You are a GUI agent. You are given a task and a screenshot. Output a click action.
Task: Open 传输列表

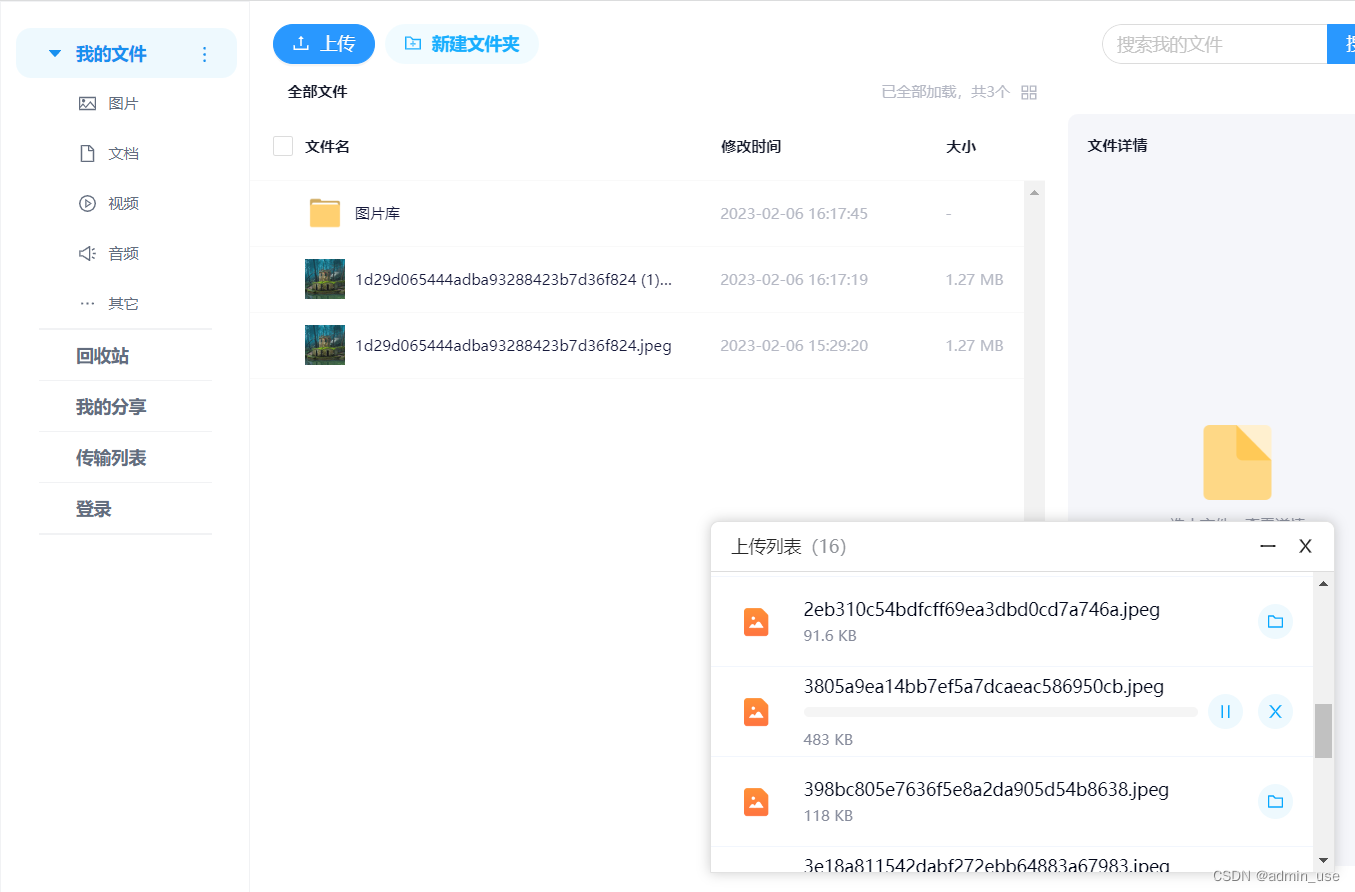pos(111,458)
